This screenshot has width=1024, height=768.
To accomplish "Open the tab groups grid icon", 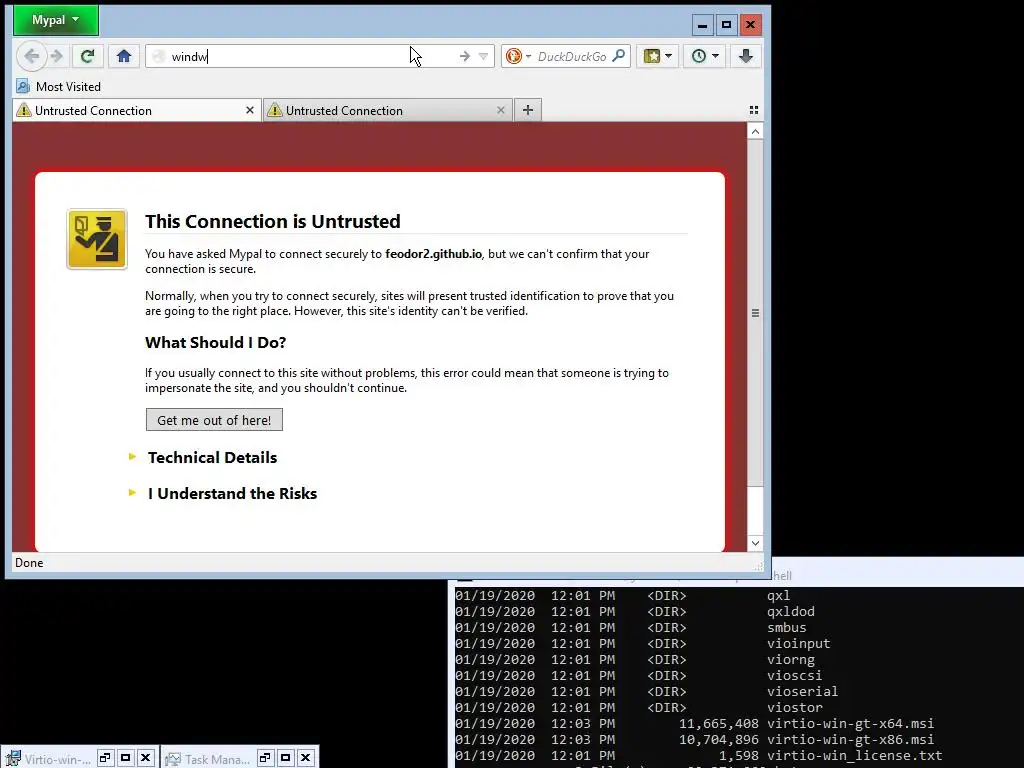I will tap(754, 110).
